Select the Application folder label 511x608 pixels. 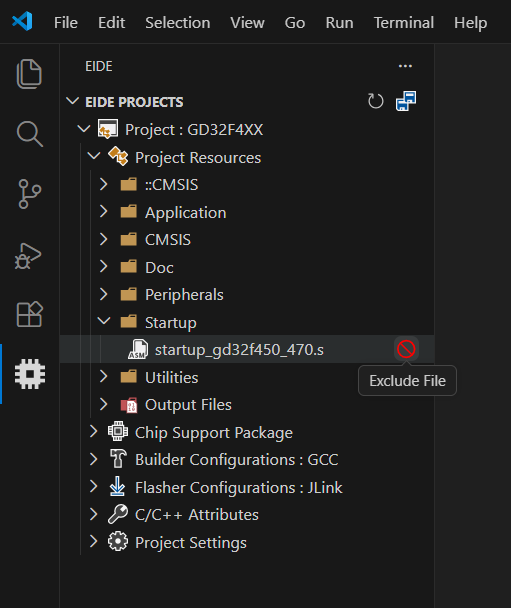[185, 212]
